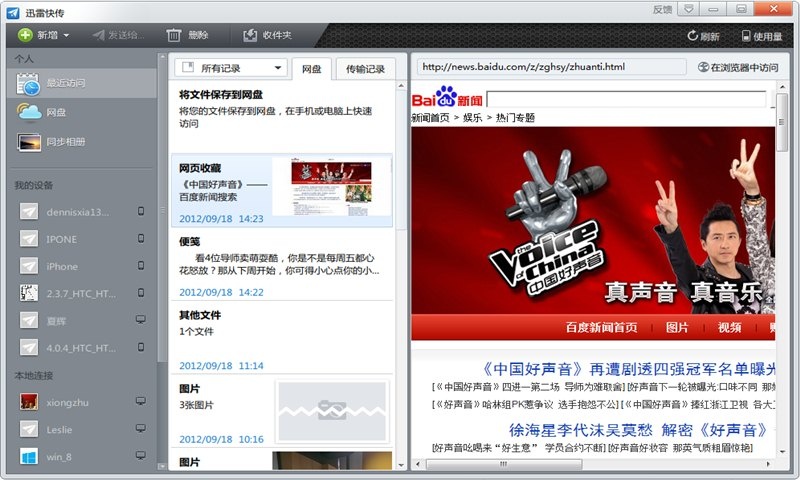Viewport: 800px width, 480px height.
Task: Click monitor indicator next to 夏辉
Action: coord(141,320)
